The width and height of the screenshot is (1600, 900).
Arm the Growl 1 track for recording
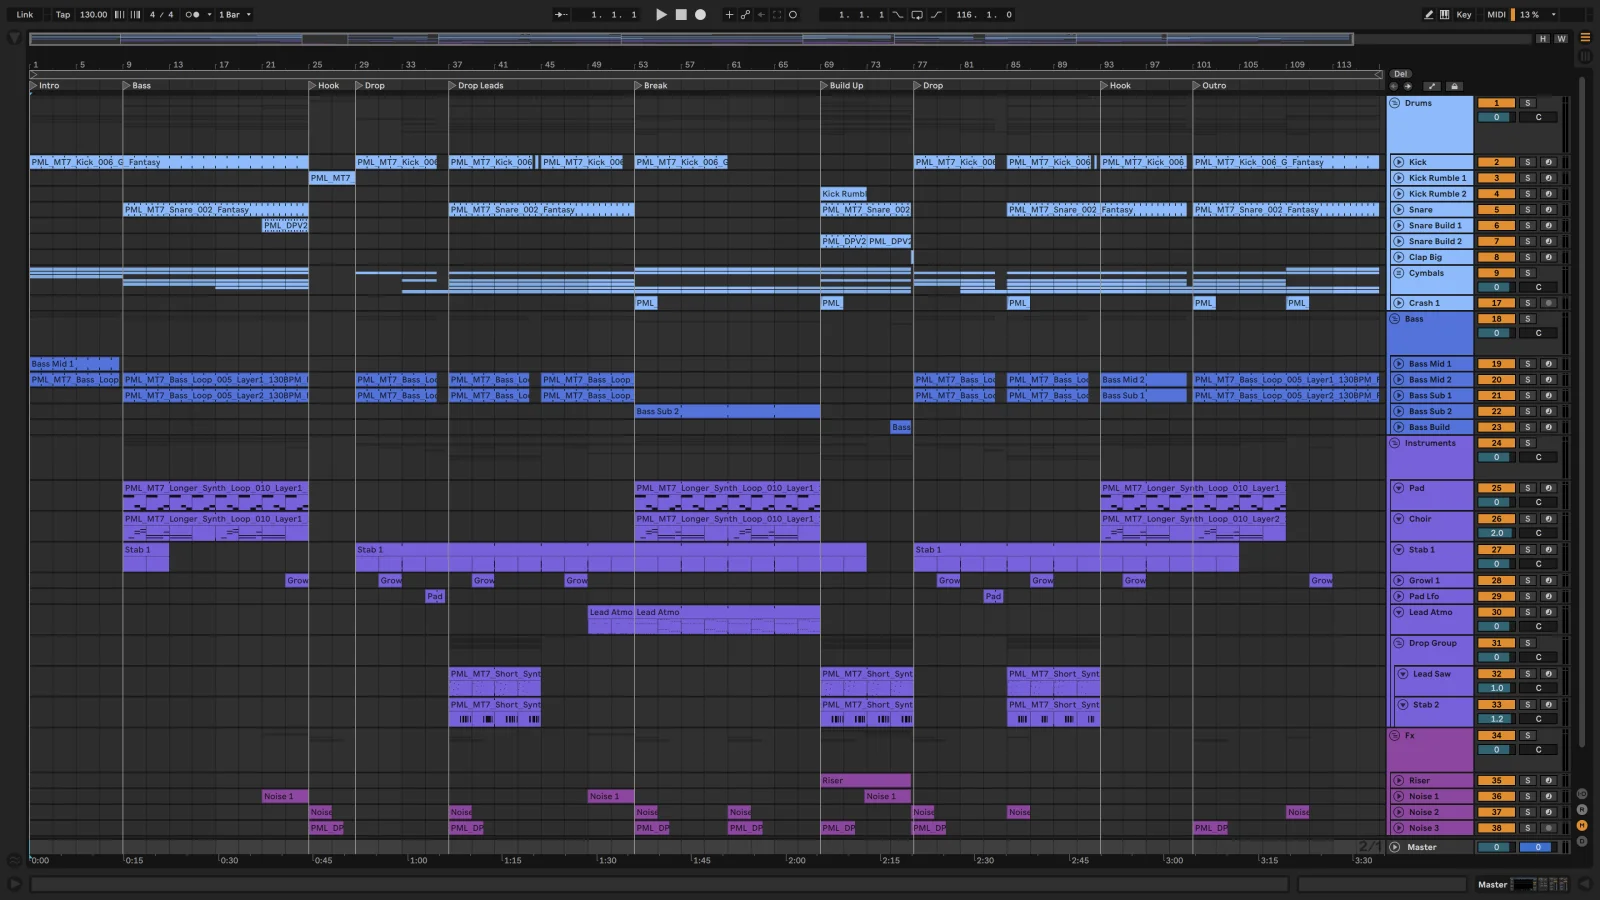[x=1548, y=580]
